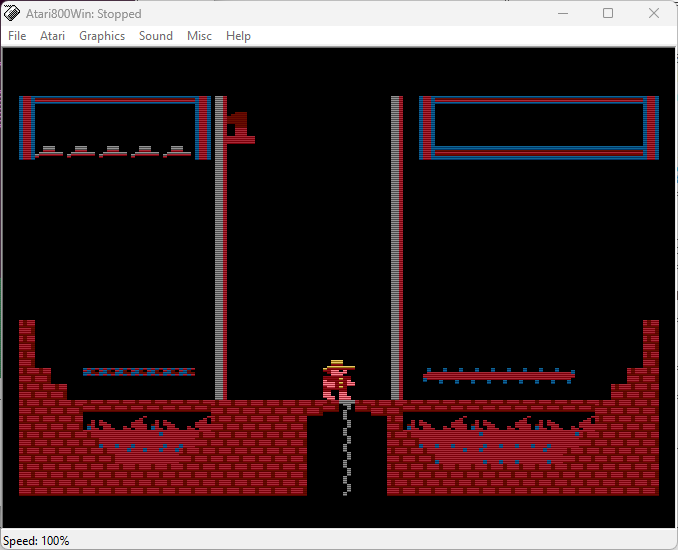Click the Atari800Win app icon in title bar
Viewport: 678px width, 550px height.
coord(12,13)
